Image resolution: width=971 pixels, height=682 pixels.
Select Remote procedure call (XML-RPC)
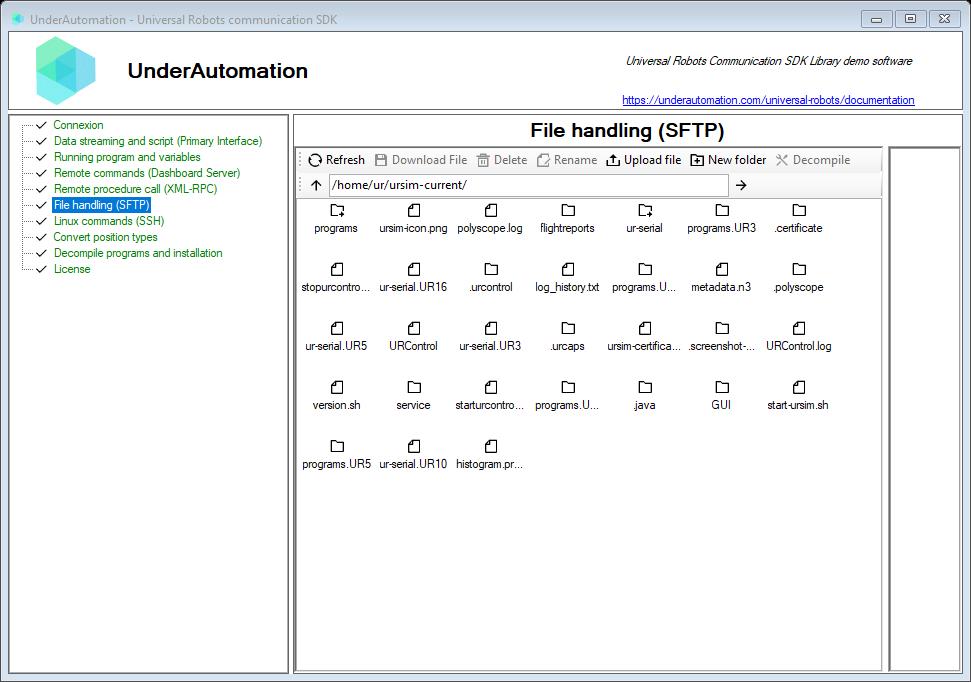[x=135, y=189]
